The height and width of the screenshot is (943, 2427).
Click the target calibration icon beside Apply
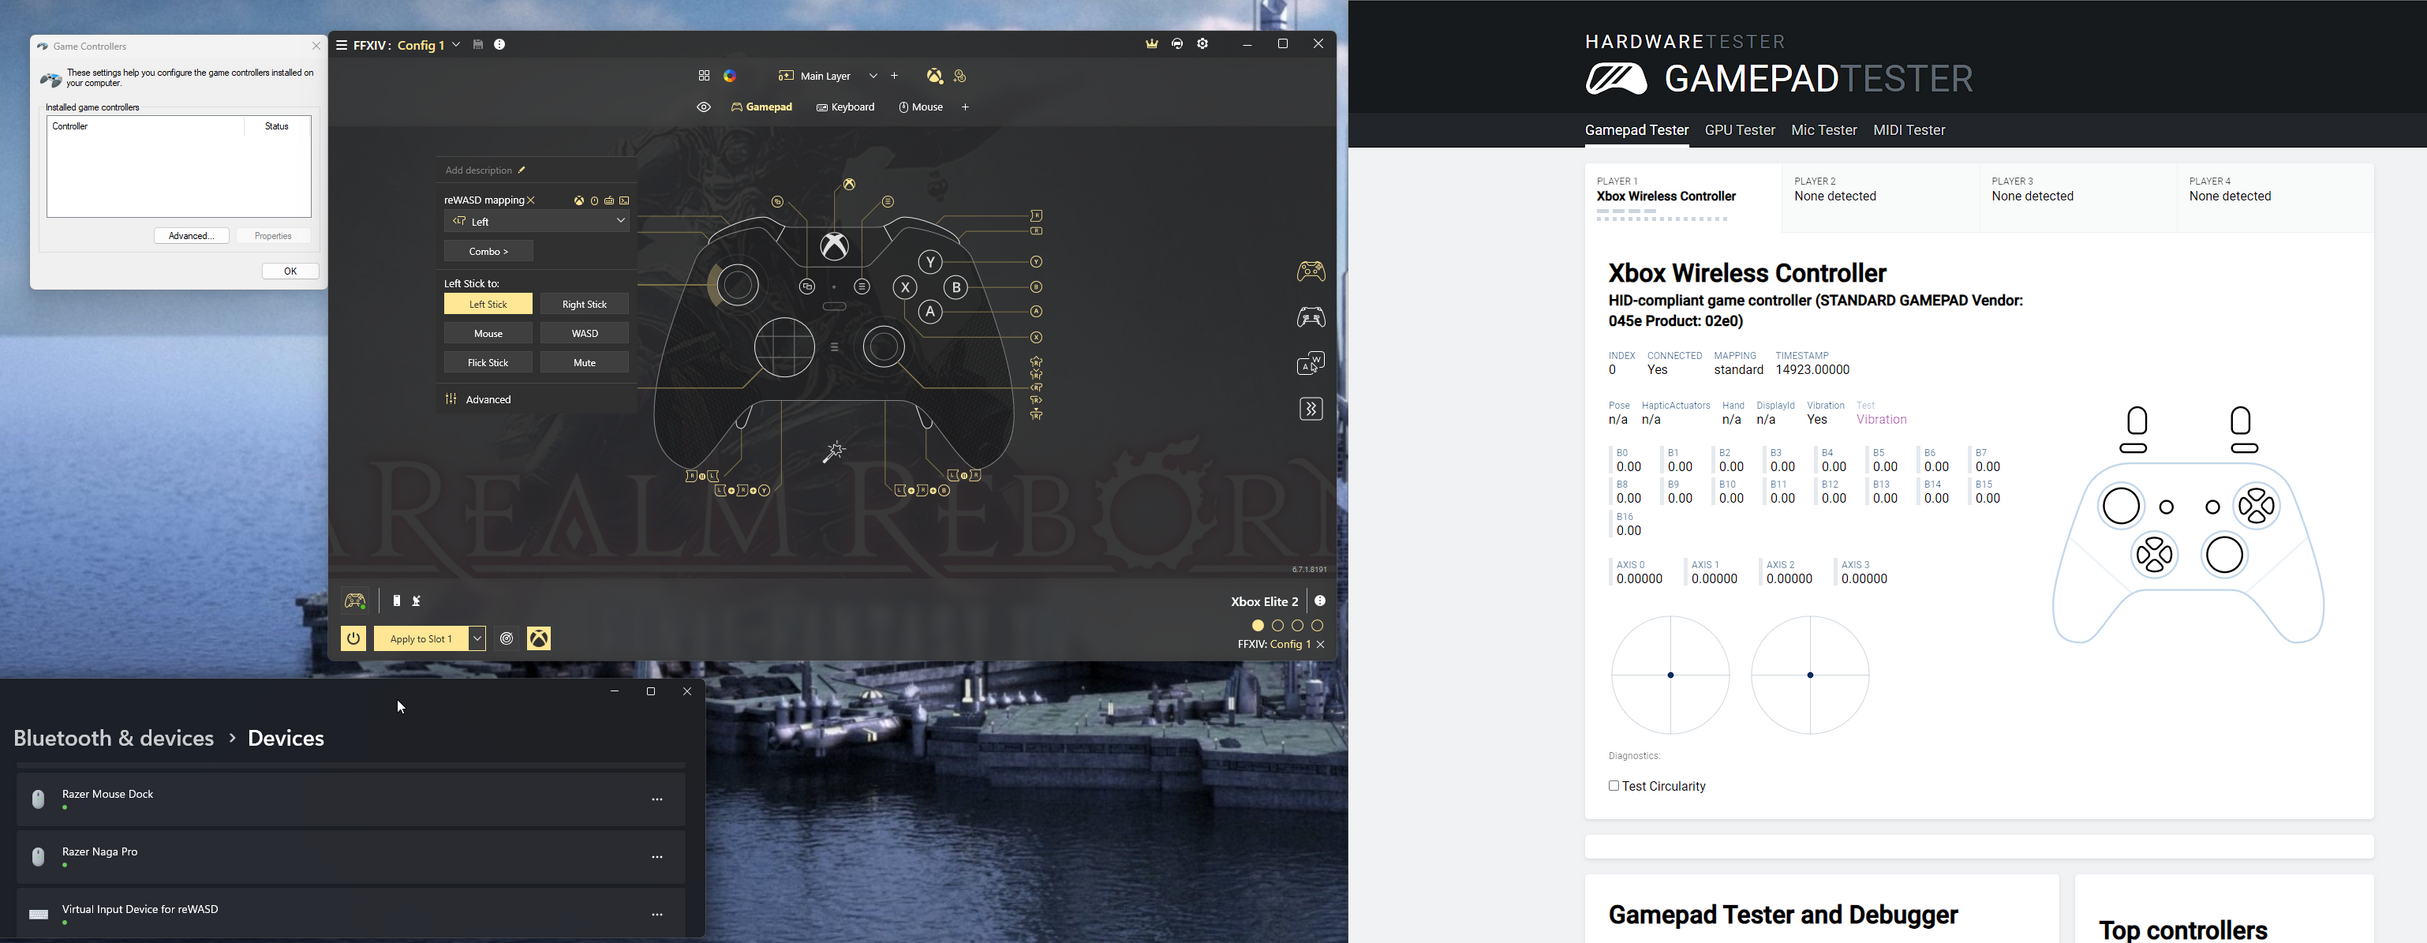point(507,639)
